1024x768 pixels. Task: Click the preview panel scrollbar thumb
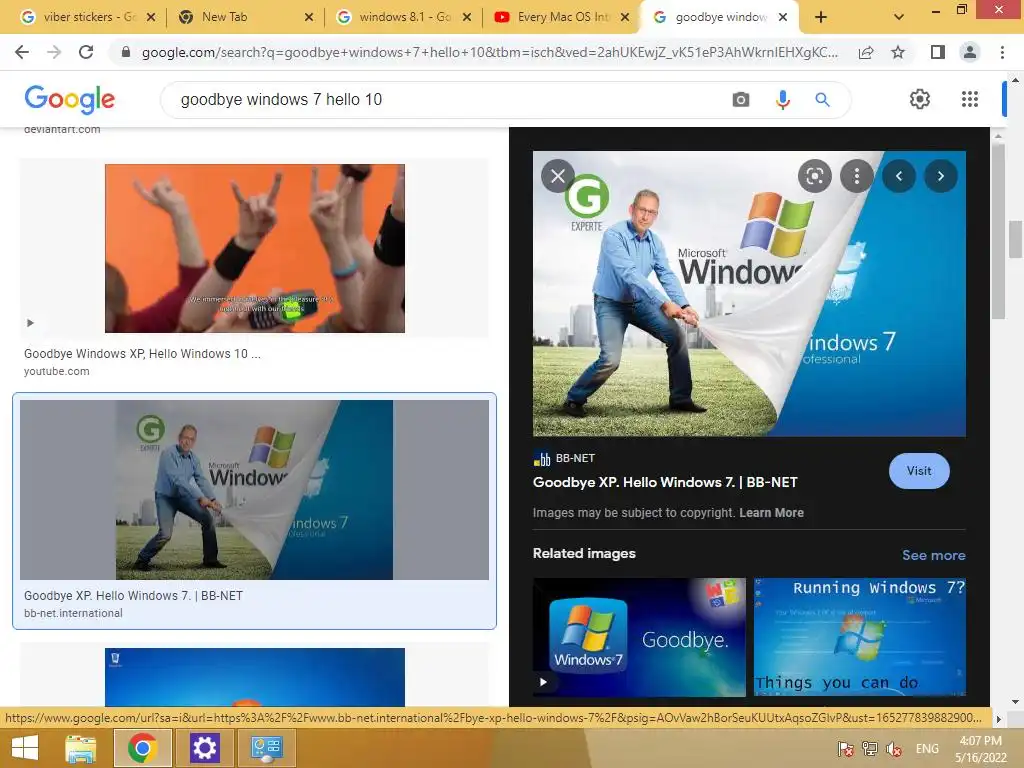998,230
